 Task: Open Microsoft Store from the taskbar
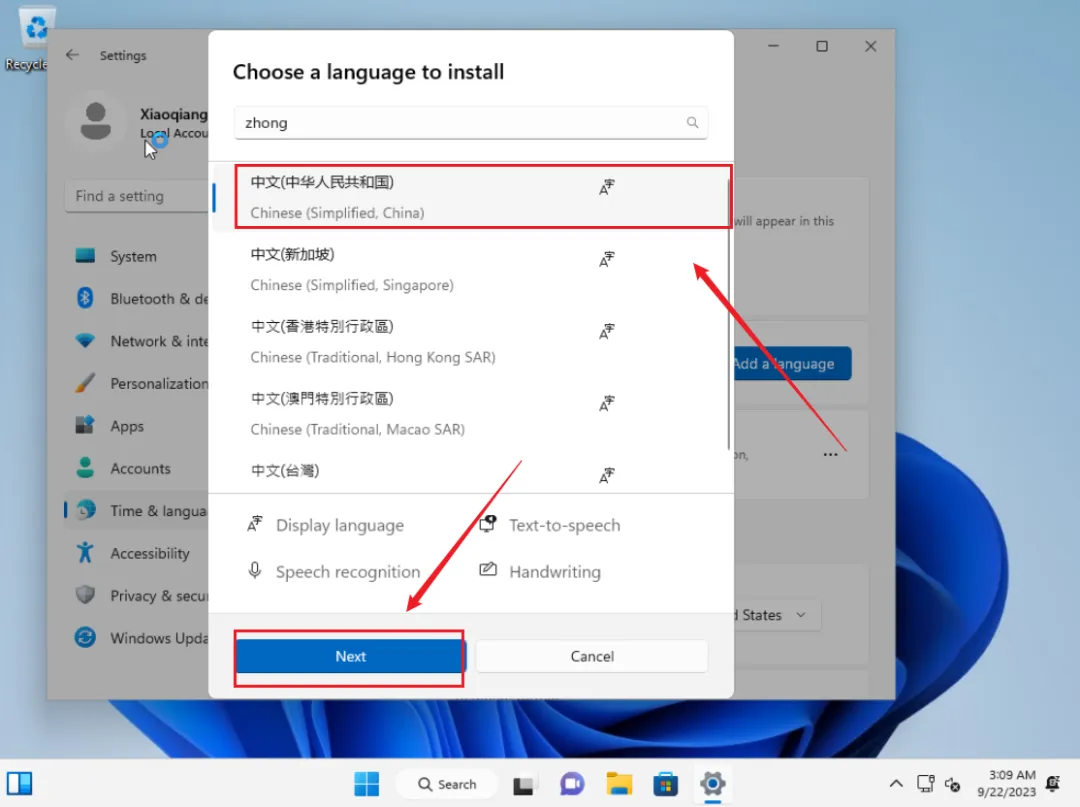(x=665, y=784)
